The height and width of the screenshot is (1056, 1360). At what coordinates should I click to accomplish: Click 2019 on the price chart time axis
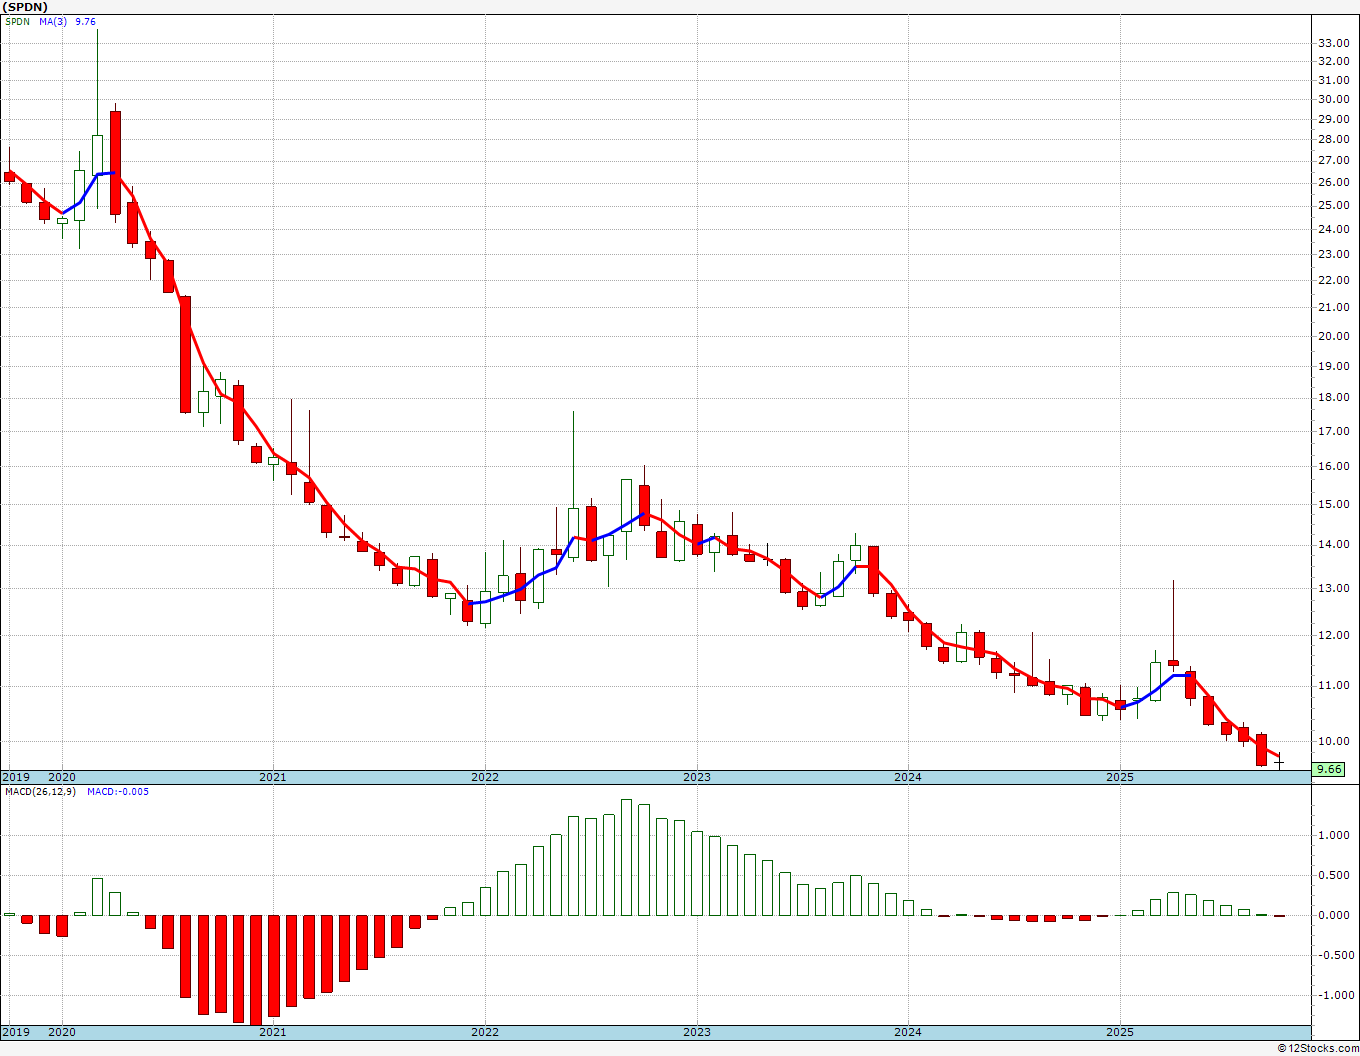pos(16,777)
